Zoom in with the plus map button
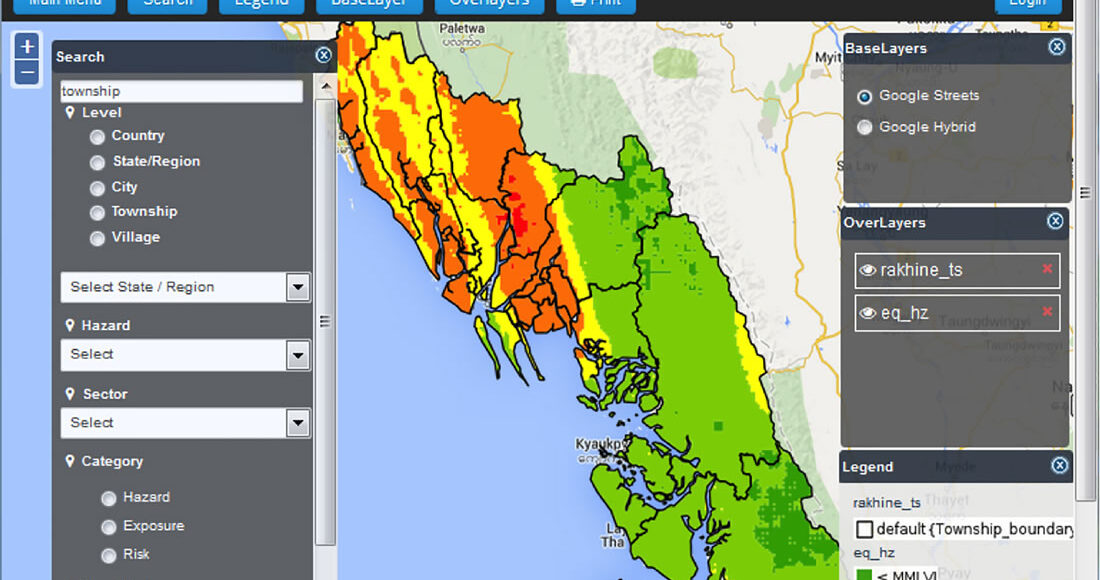 (x=27, y=46)
